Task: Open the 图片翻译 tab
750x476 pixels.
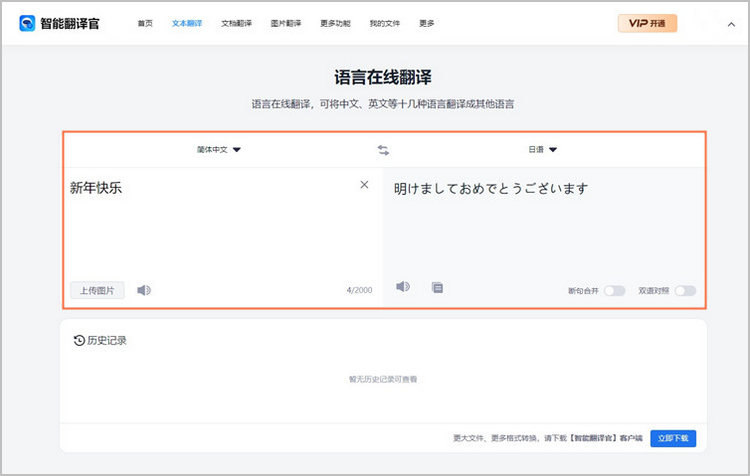Action: pos(286,23)
